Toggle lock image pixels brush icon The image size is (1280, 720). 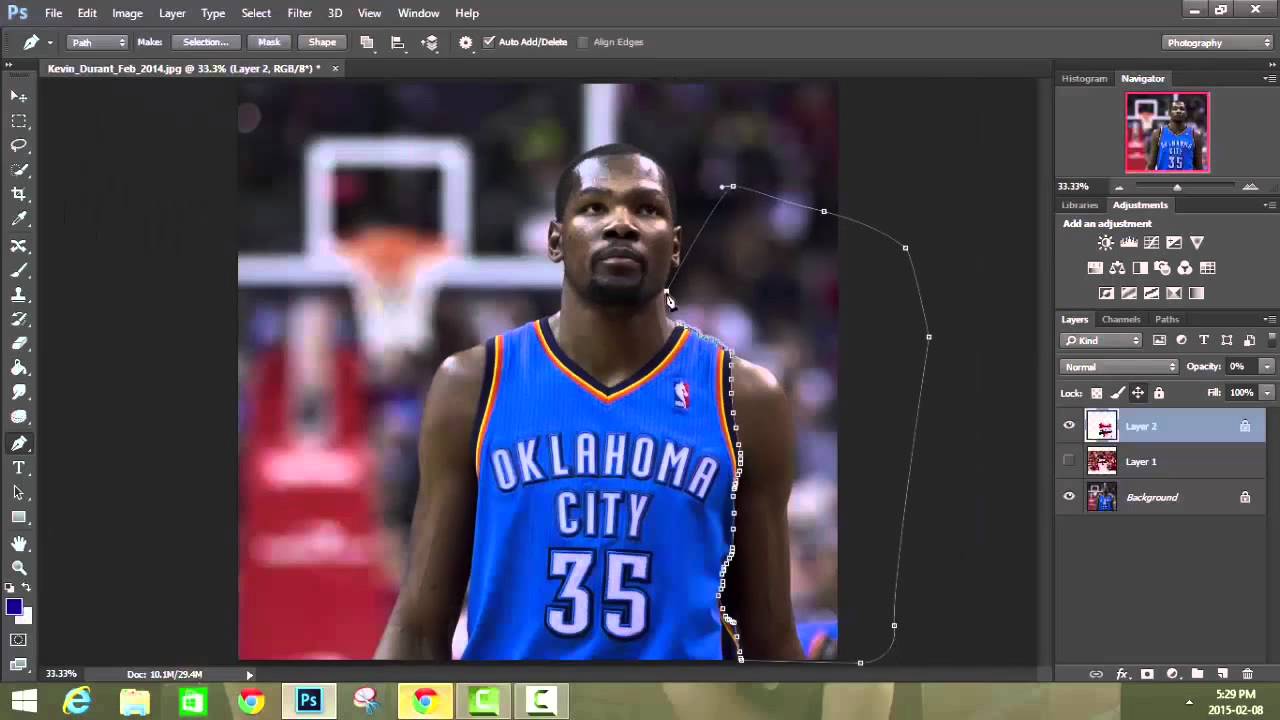[1118, 393]
